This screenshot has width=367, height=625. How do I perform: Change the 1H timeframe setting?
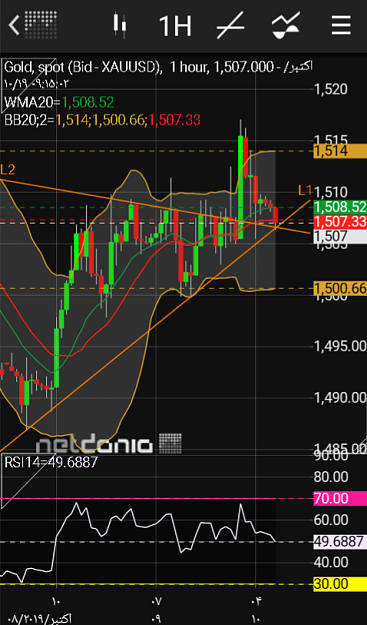[175, 26]
